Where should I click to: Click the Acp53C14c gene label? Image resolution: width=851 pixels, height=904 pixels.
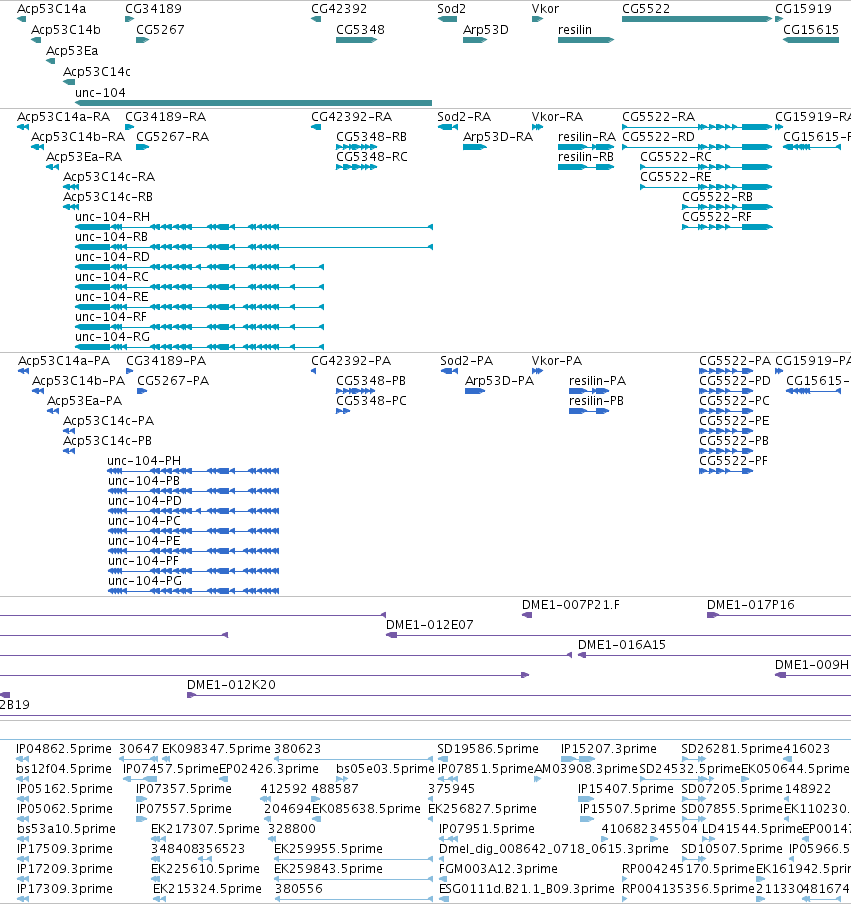(97, 71)
